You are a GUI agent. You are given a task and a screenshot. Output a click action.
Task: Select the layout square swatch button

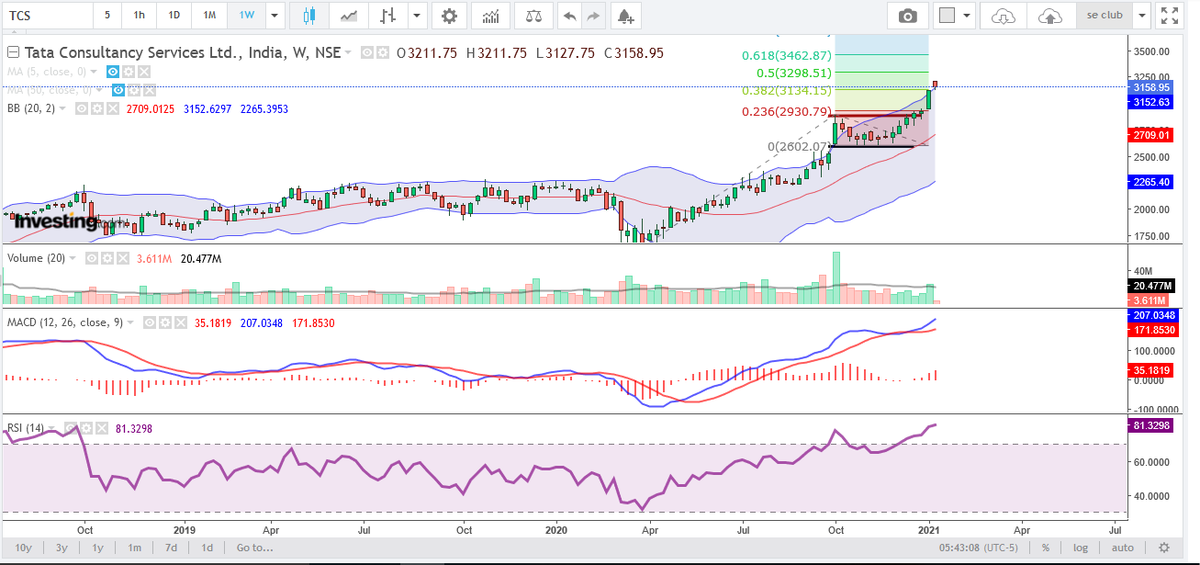pyautogui.click(x=946, y=16)
